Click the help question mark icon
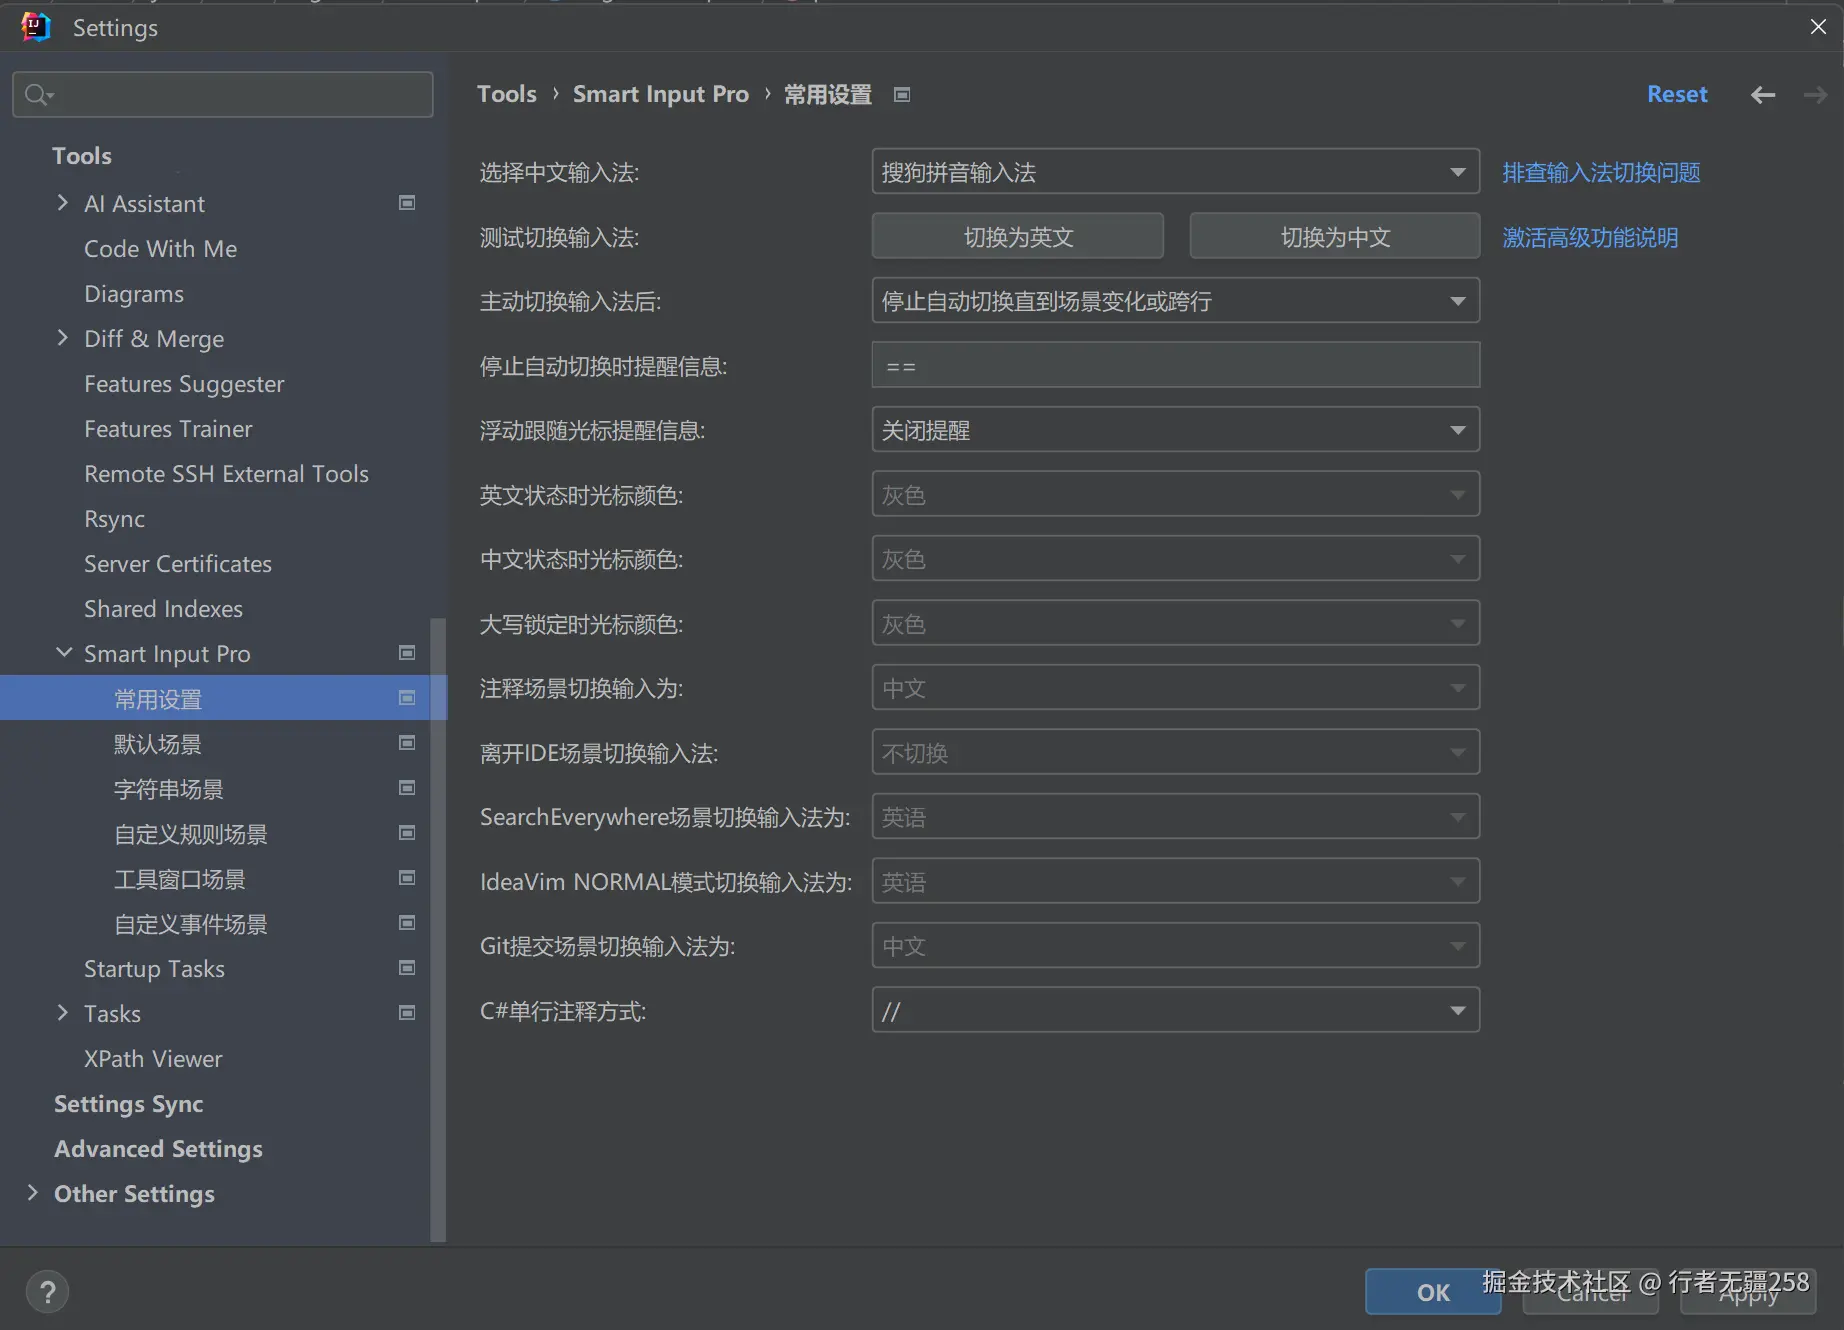This screenshot has height=1330, width=1844. [47, 1291]
